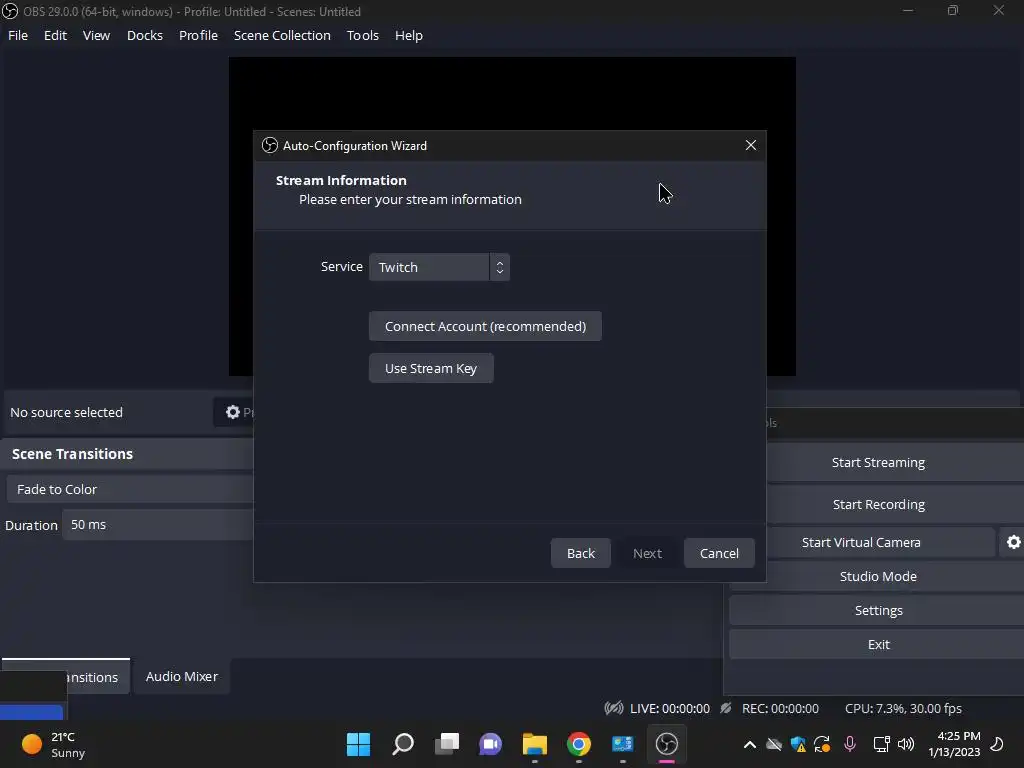The image size is (1024, 768).
Task: Open the Tools menu
Action: (x=362, y=35)
